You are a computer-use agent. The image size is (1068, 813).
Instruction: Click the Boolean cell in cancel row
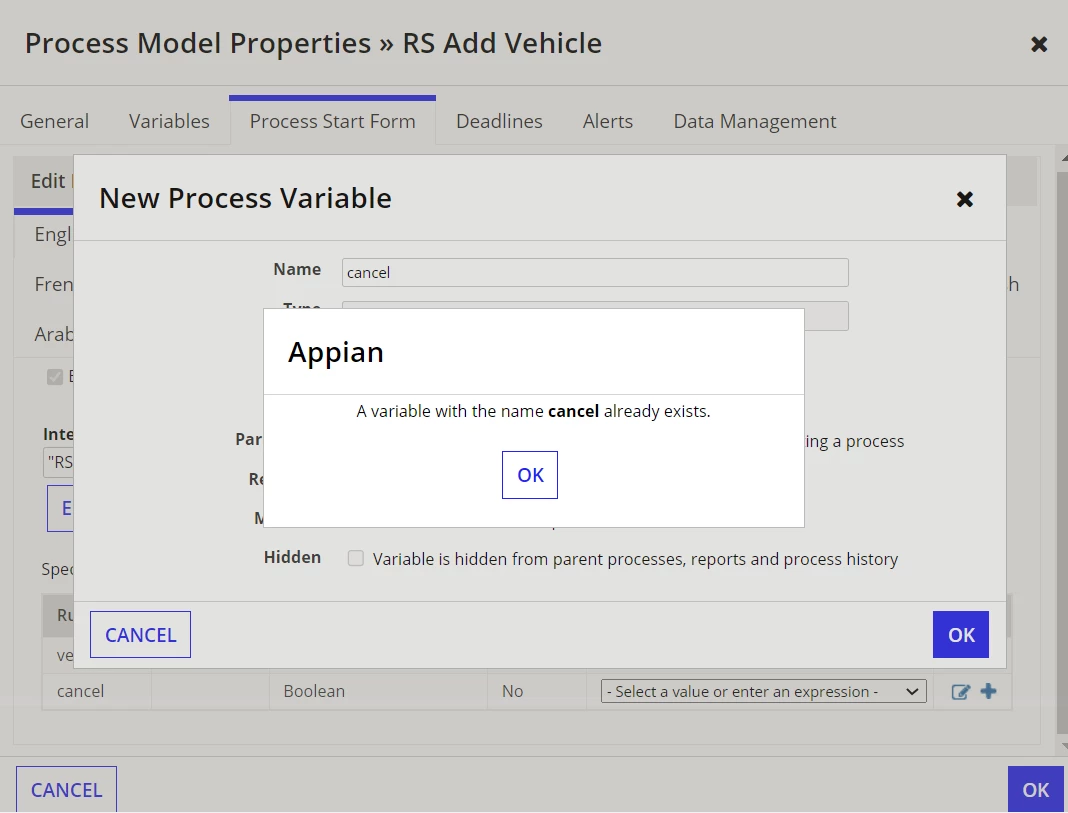(378, 691)
